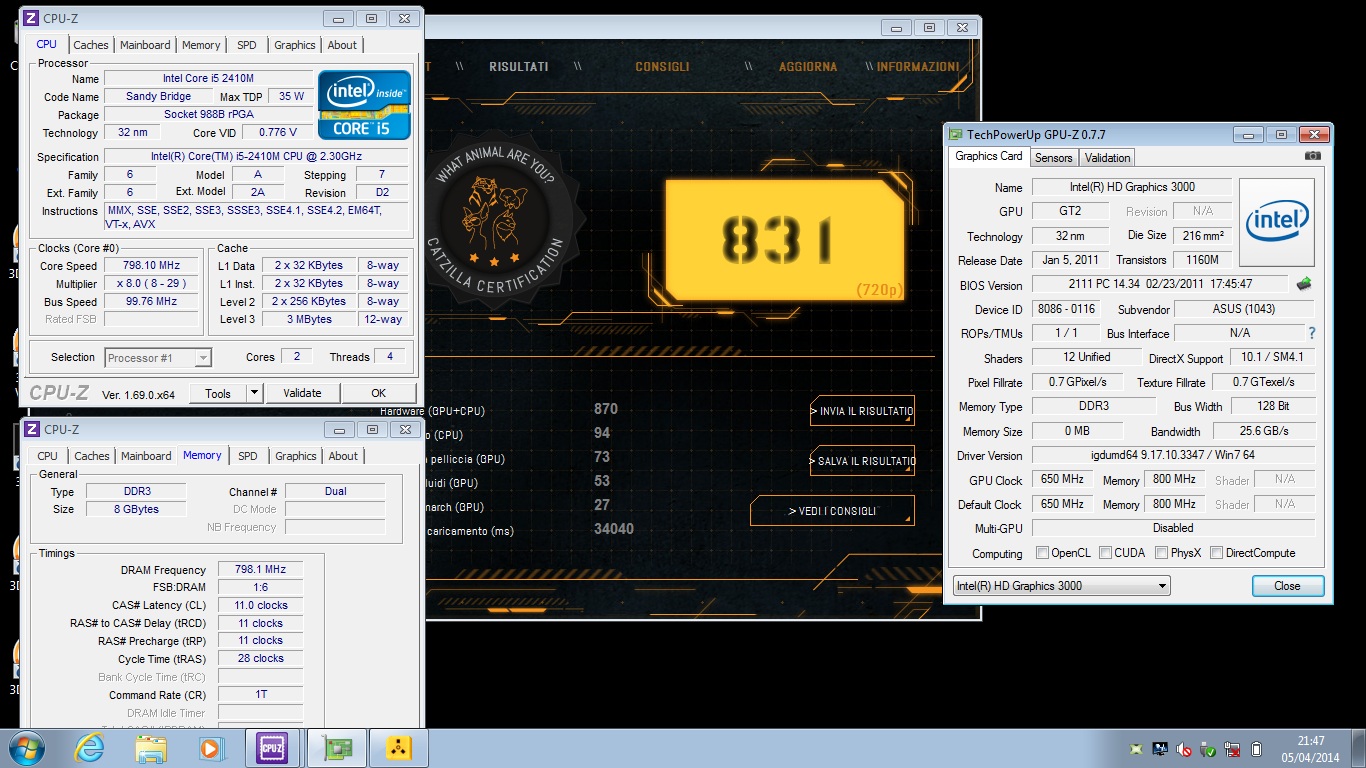Click the Core Speed value 798.10 MHz
This screenshot has height=768, width=1366.
(152, 266)
